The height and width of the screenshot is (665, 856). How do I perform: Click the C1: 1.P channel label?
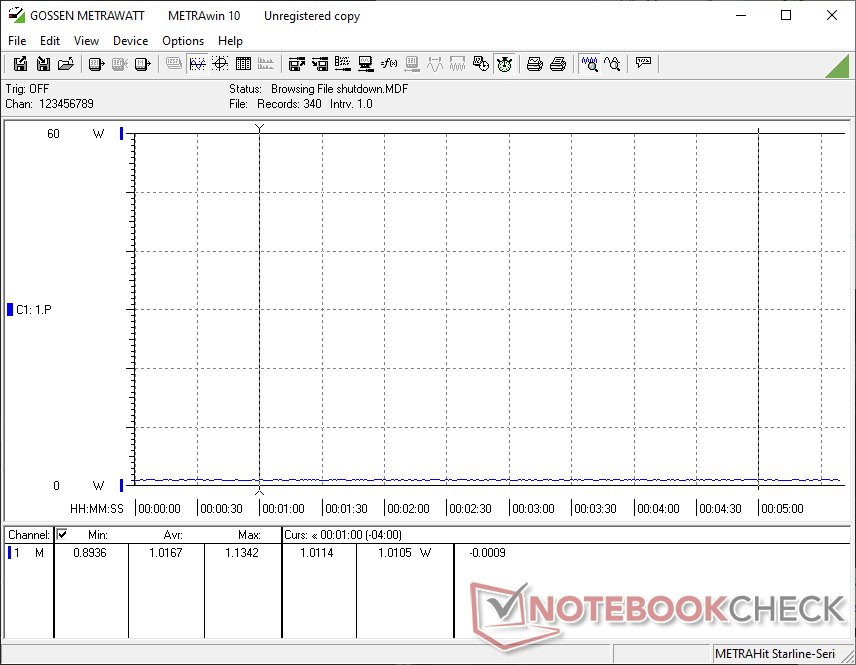coord(34,310)
